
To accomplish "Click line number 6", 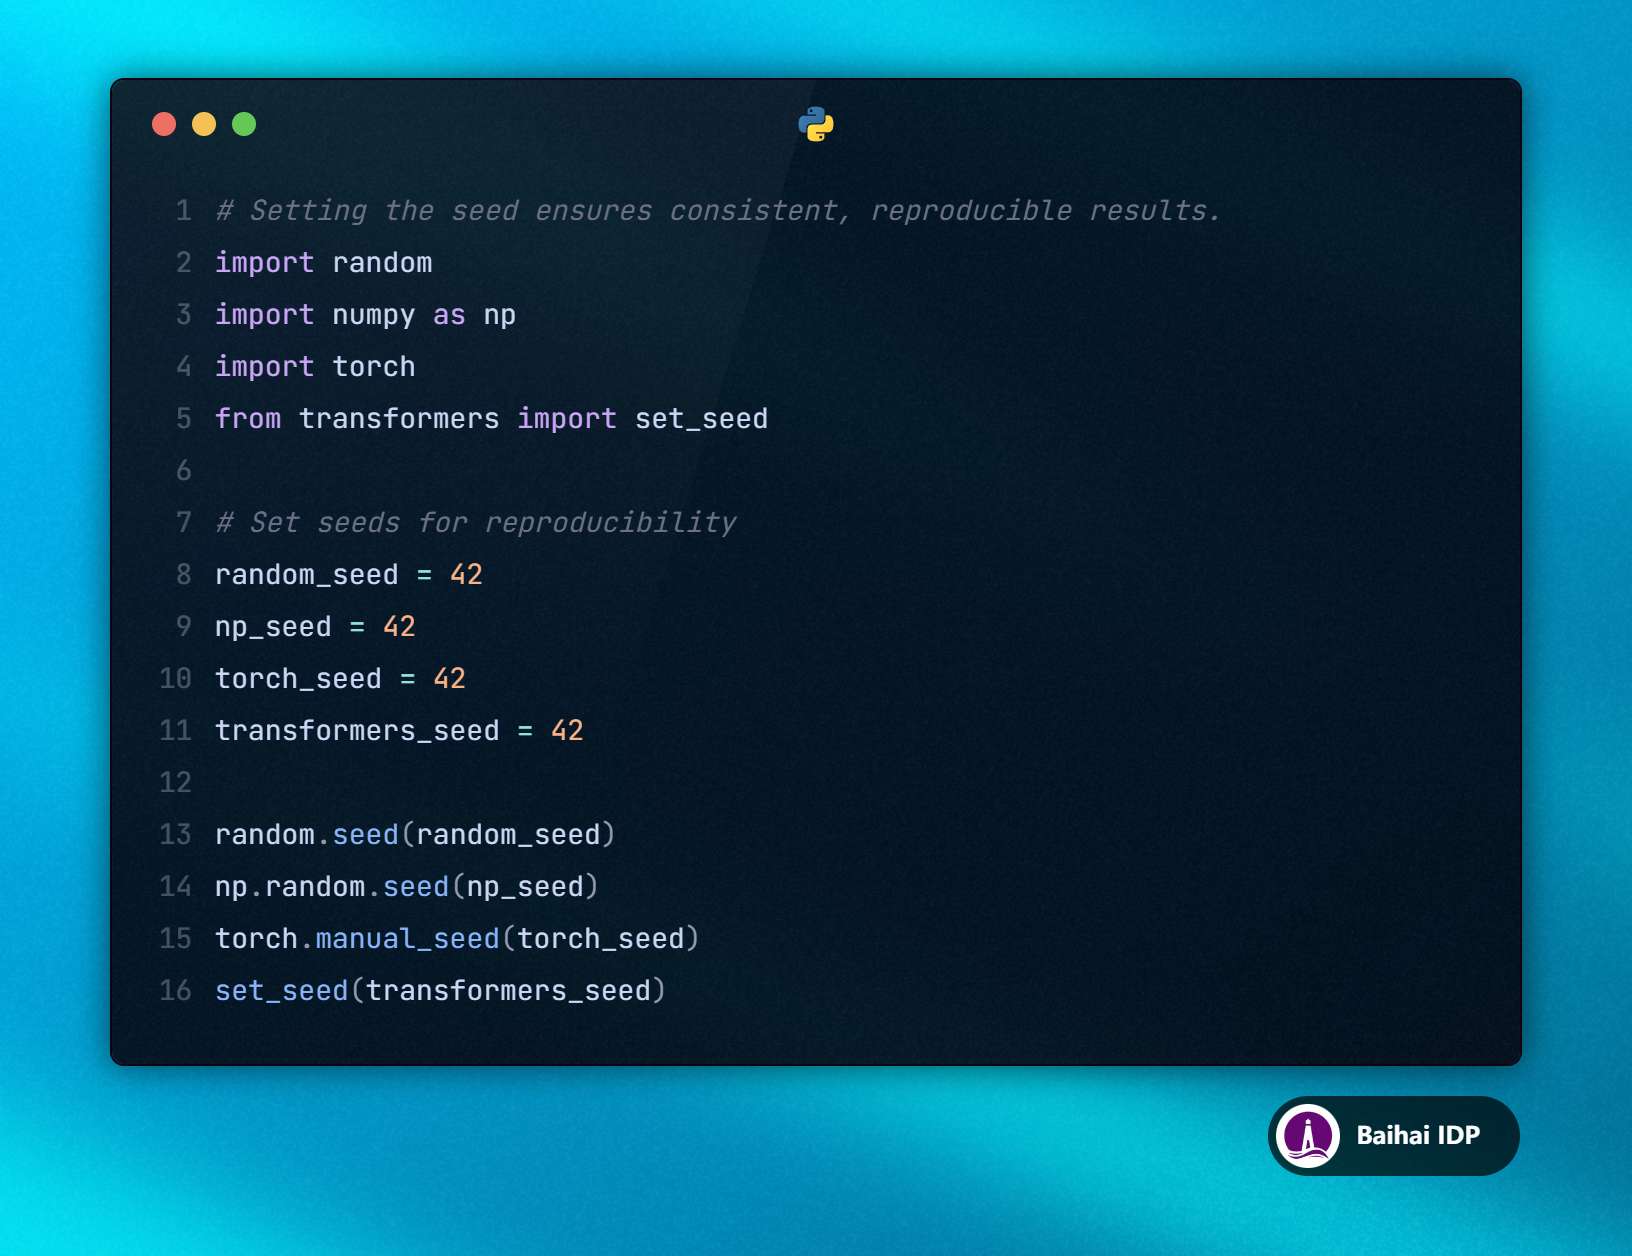I will coord(183,471).
